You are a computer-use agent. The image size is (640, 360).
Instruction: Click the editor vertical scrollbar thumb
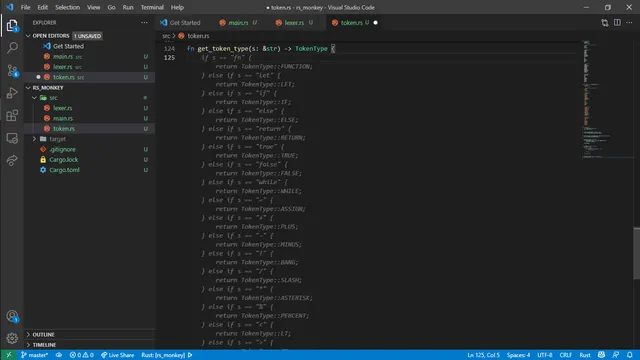click(637, 253)
